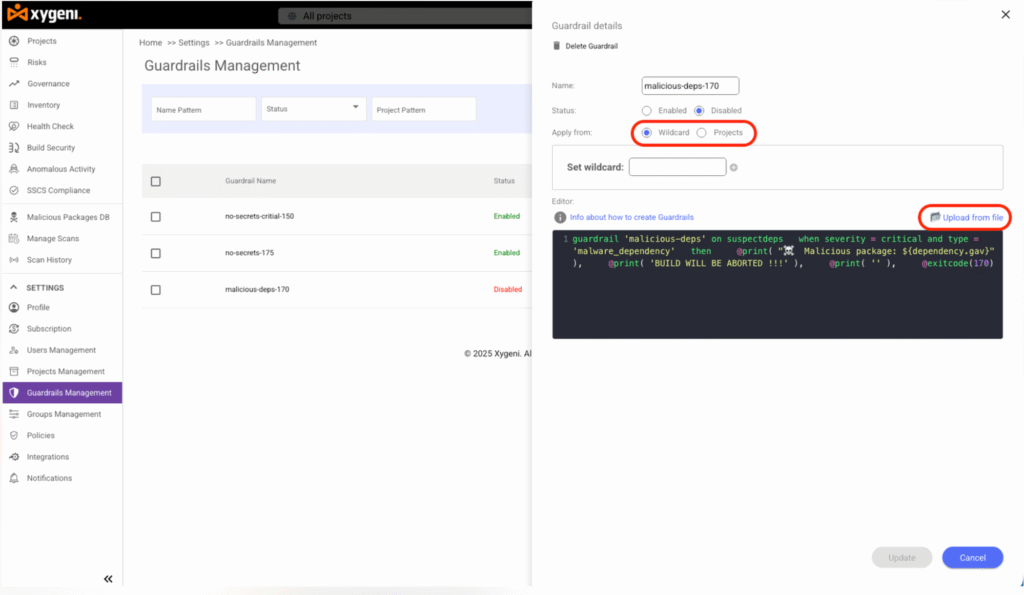
Task: Click the Notifications bell icon
Action: 14,478
